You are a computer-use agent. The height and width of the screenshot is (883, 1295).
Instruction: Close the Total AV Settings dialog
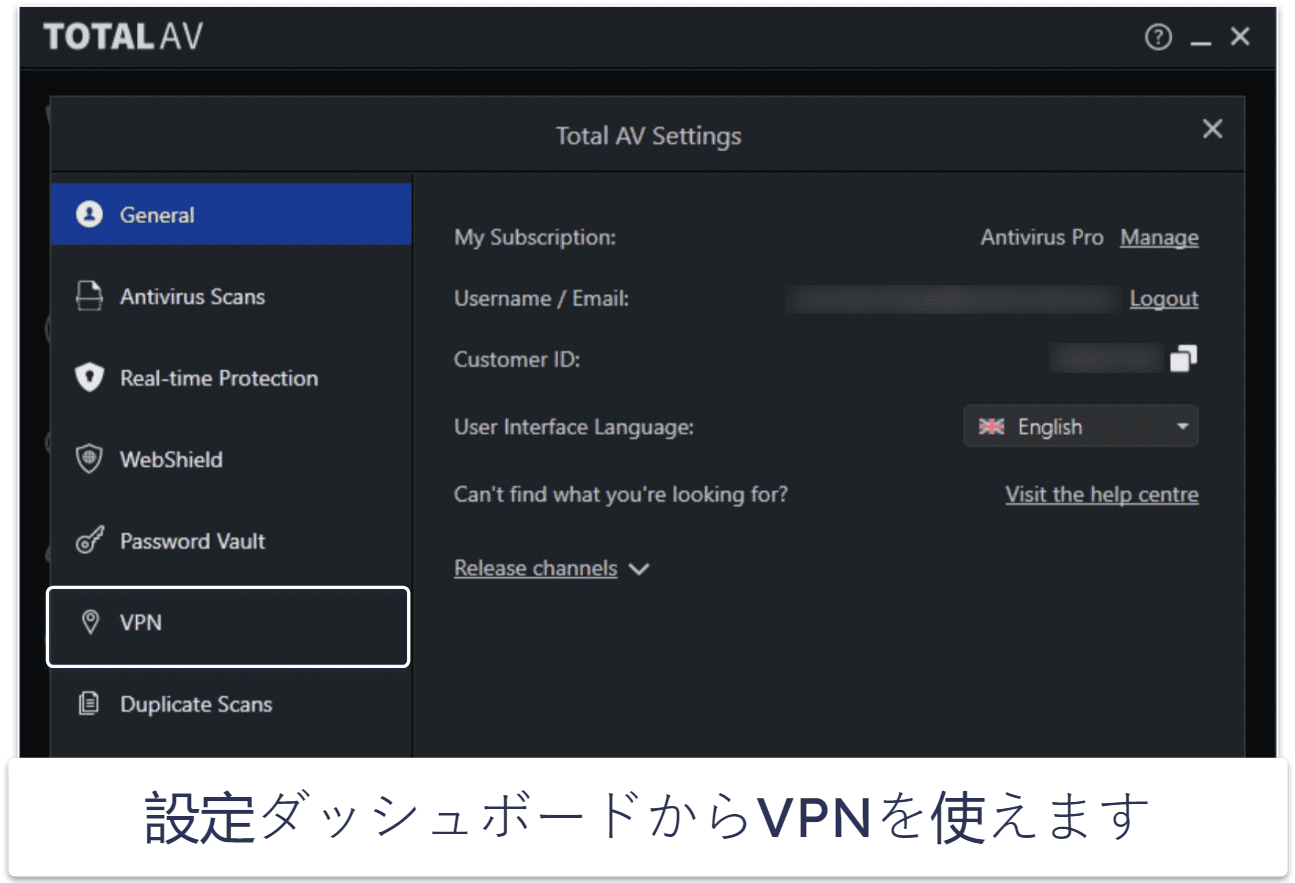(x=1212, y=129)
